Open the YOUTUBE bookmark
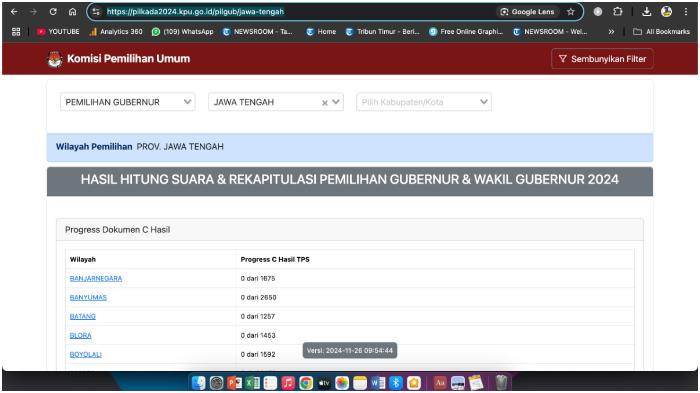The width and height of the screenshot is (700, 393). click(58, 32)
